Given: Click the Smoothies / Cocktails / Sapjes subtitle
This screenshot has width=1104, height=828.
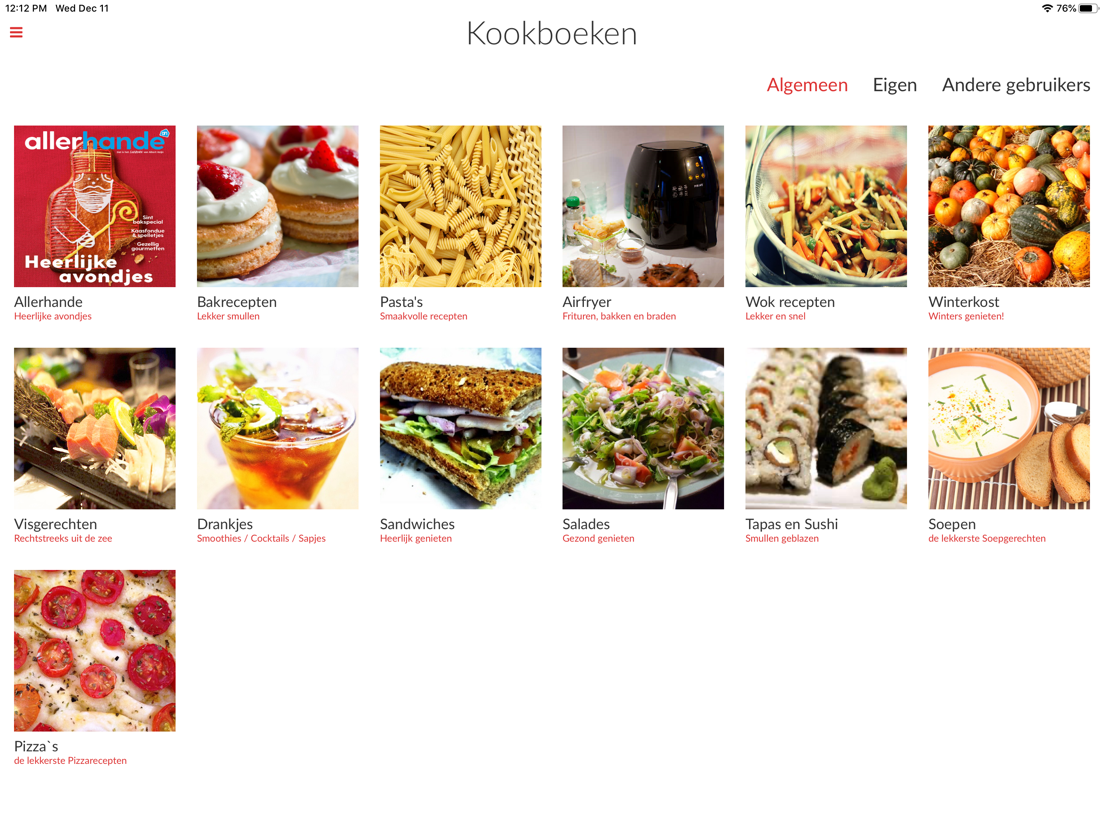Looking at the screenshot, I should click(261, 539).
